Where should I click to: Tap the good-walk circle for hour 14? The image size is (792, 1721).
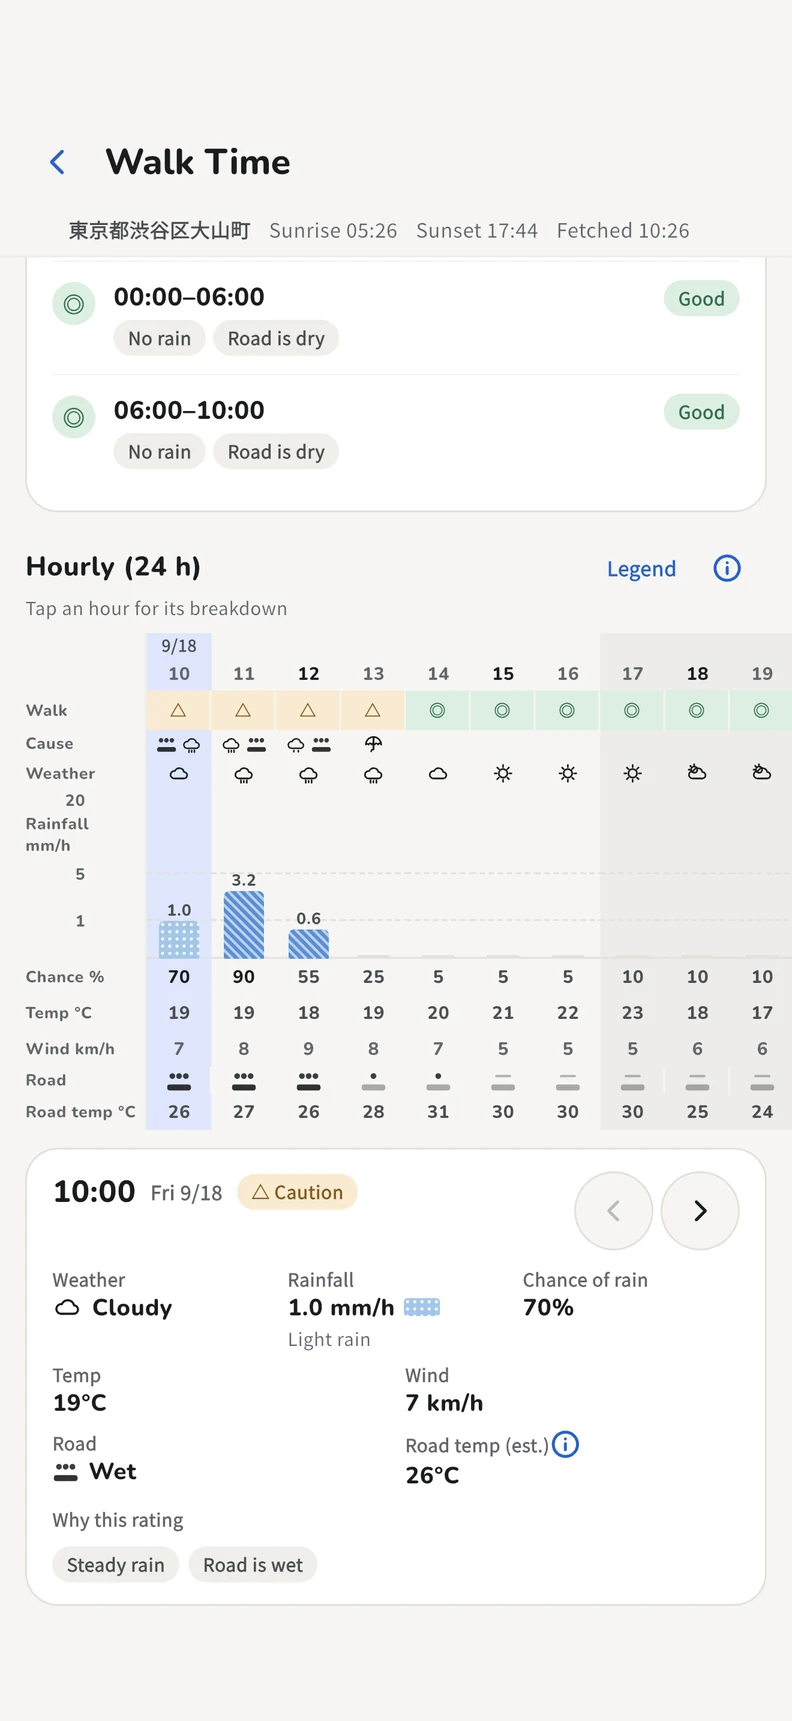point(438,710)
